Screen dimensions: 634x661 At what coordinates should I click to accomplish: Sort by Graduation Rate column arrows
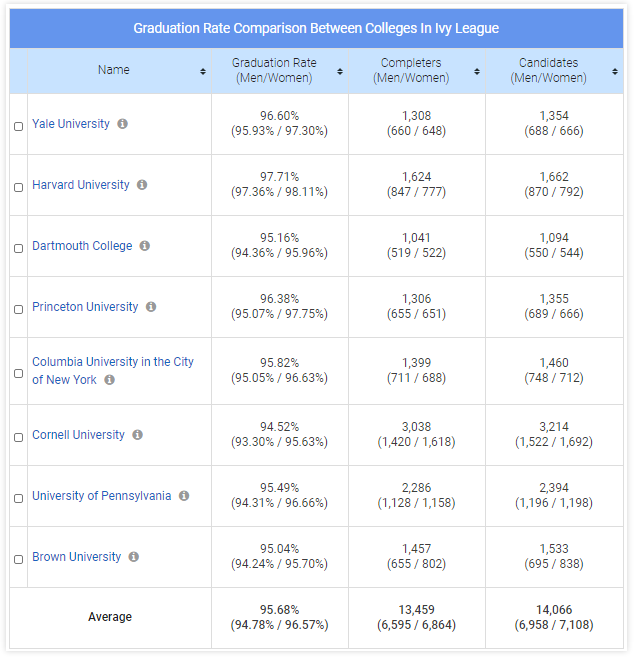pyautogui.click(x=340, y=71)
